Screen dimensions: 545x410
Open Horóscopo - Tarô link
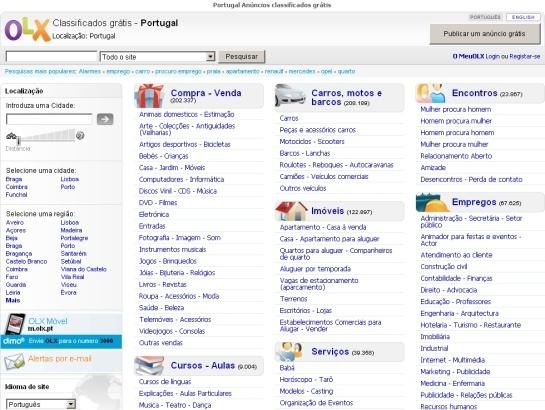[306, 379]
